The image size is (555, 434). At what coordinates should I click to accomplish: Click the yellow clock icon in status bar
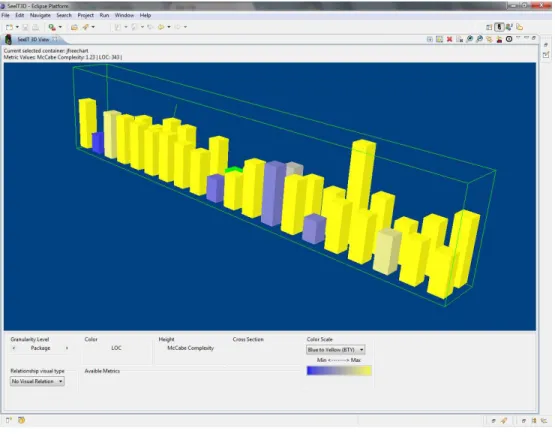(x=22, y=421)
